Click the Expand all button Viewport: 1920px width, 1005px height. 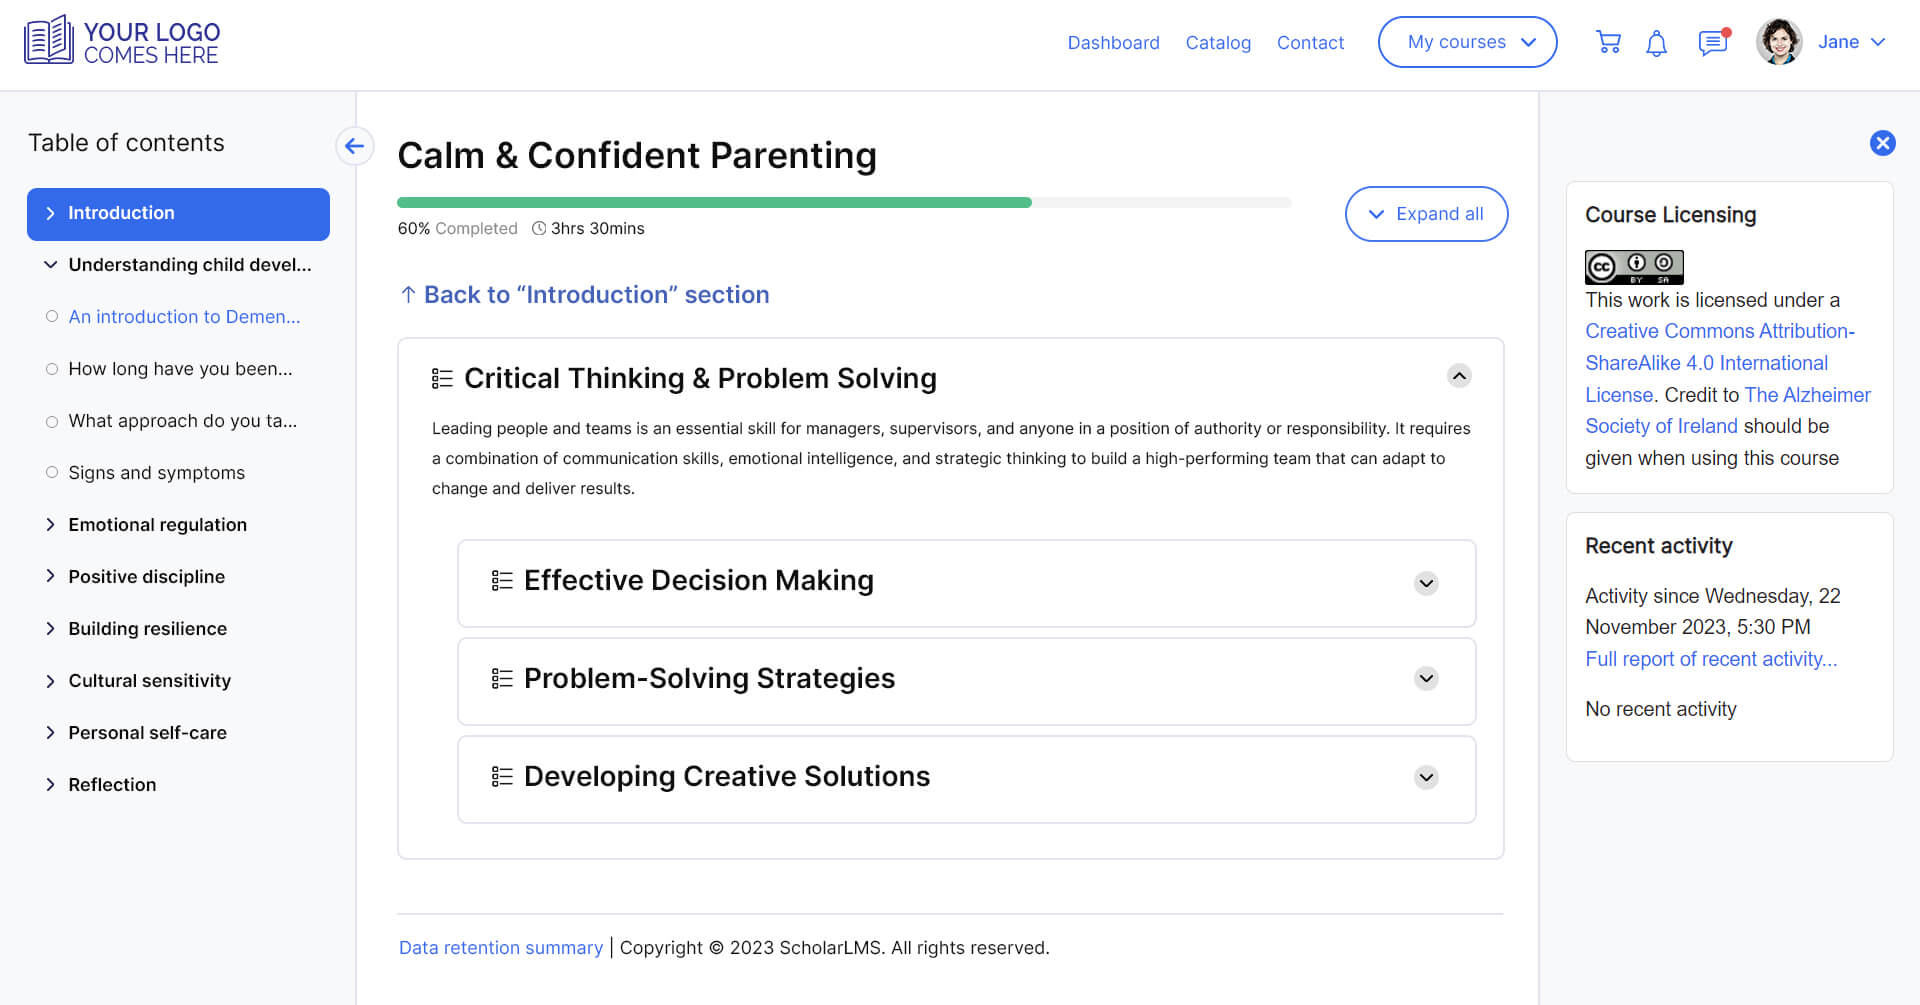point(1426,214)
